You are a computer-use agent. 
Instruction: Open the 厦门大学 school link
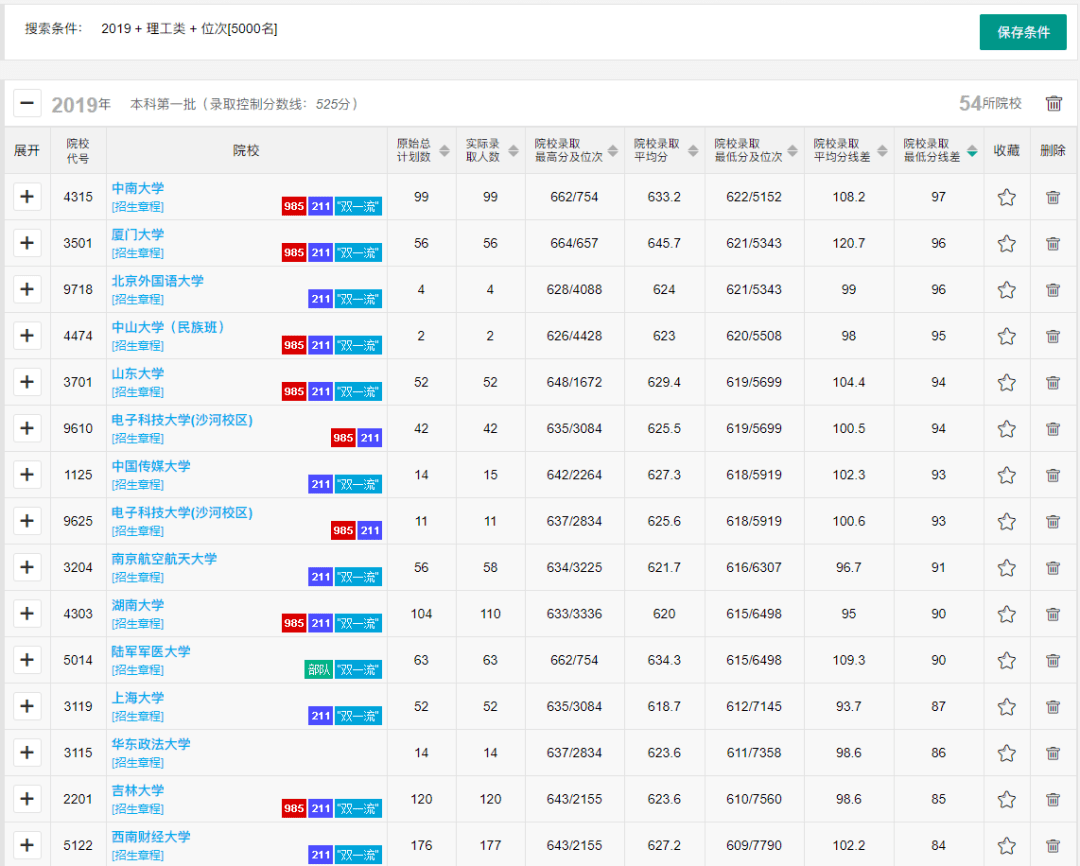click(x=138, y=234)
